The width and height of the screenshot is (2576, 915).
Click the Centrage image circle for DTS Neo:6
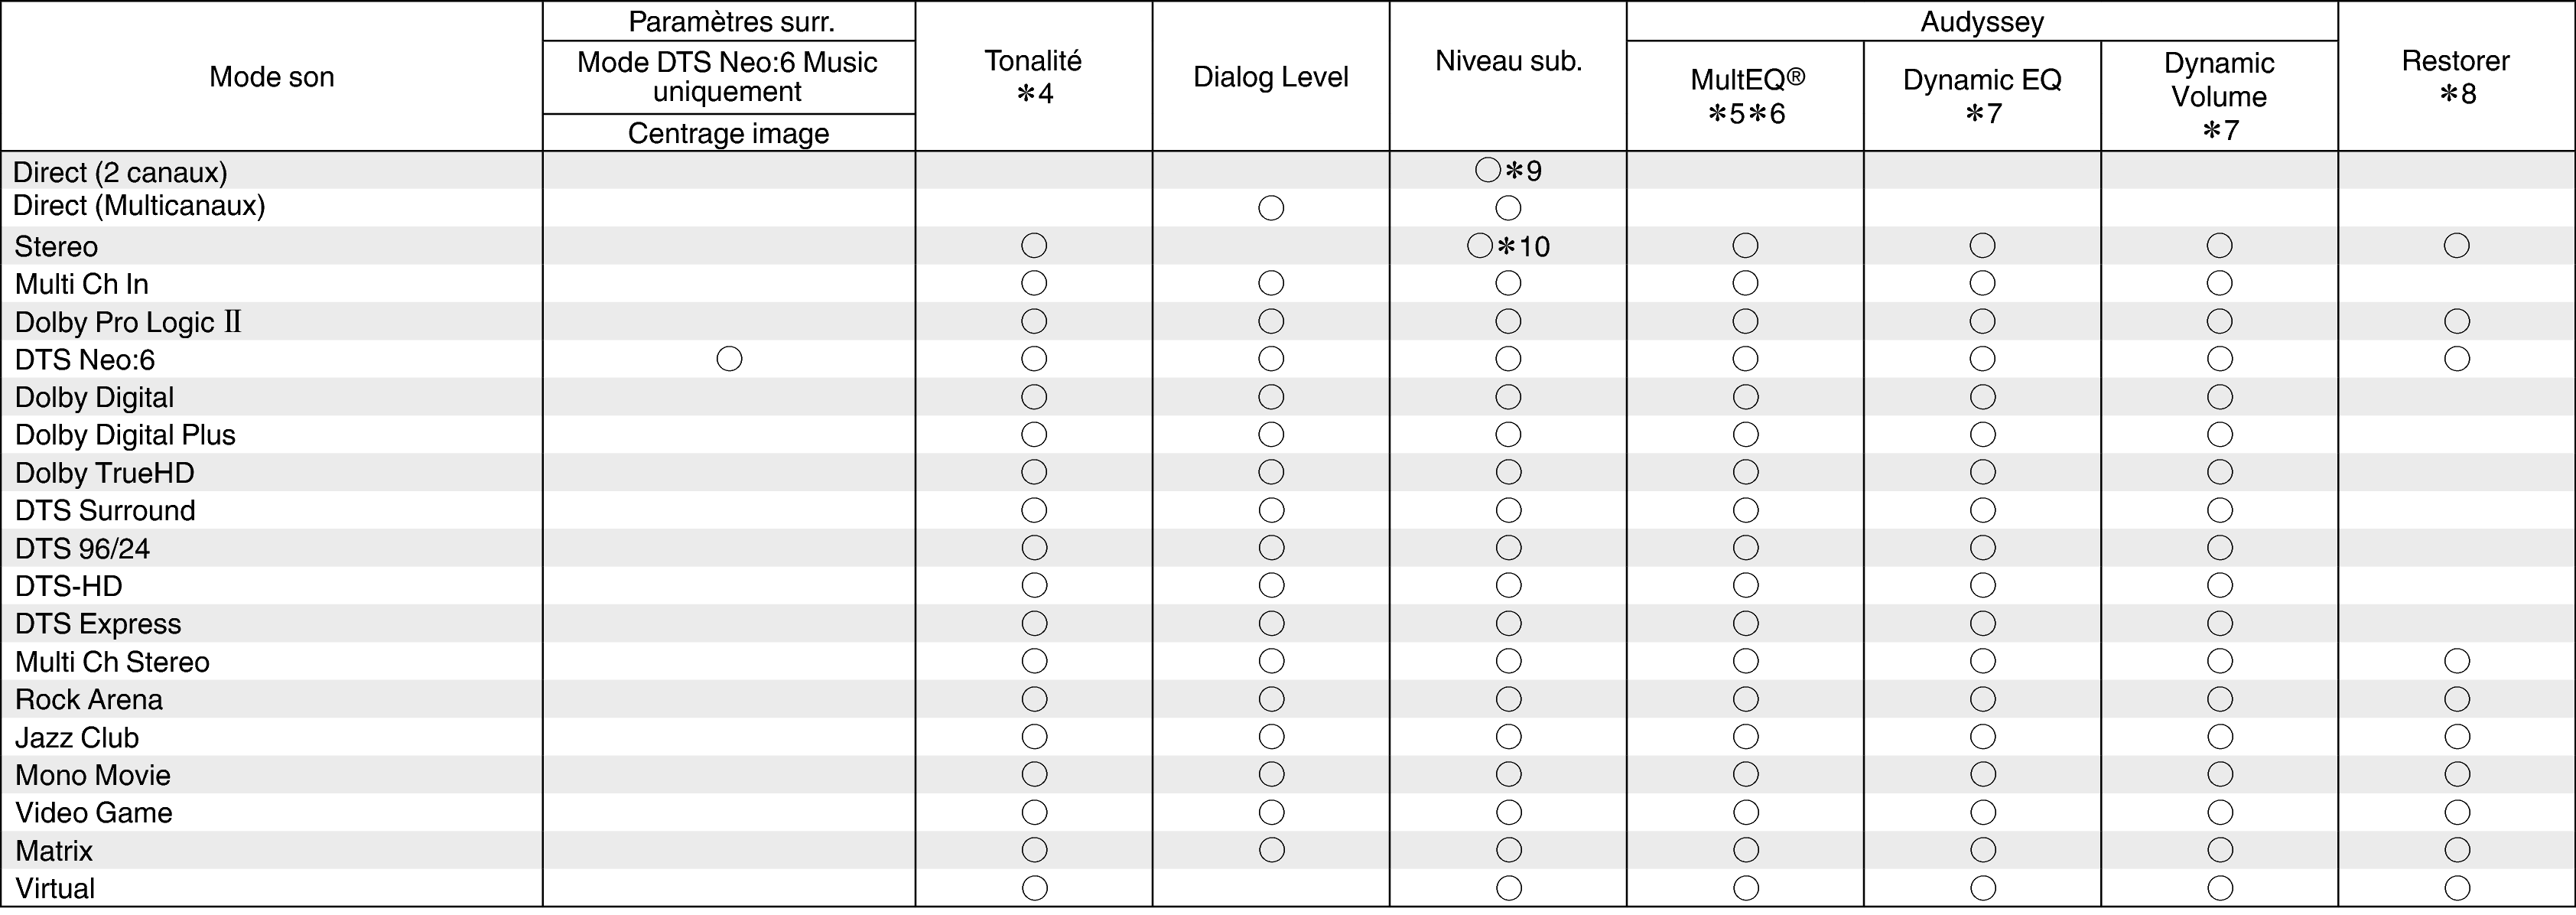pos(729,359)
